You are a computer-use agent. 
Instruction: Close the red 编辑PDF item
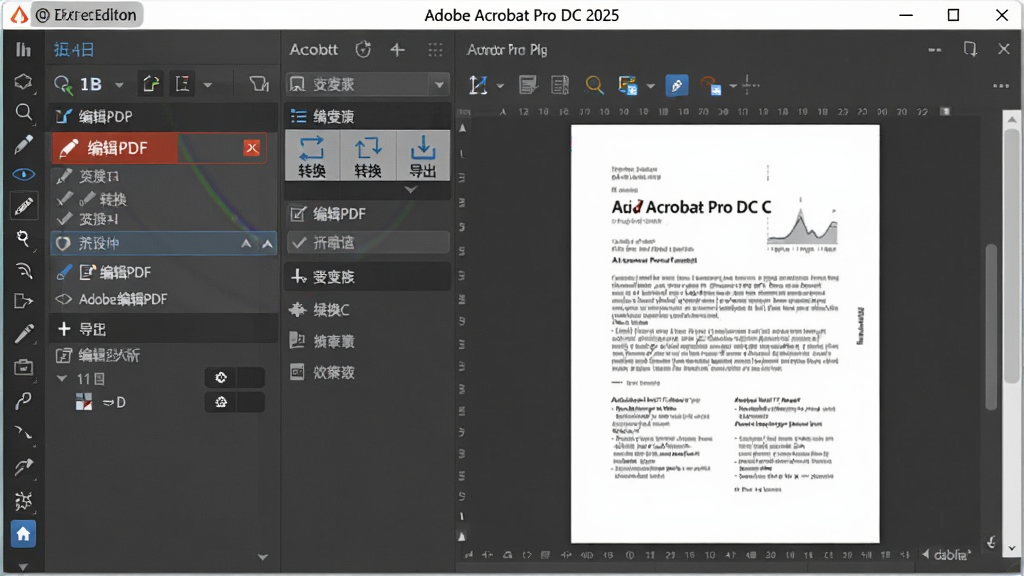click(x=251, y=148)
